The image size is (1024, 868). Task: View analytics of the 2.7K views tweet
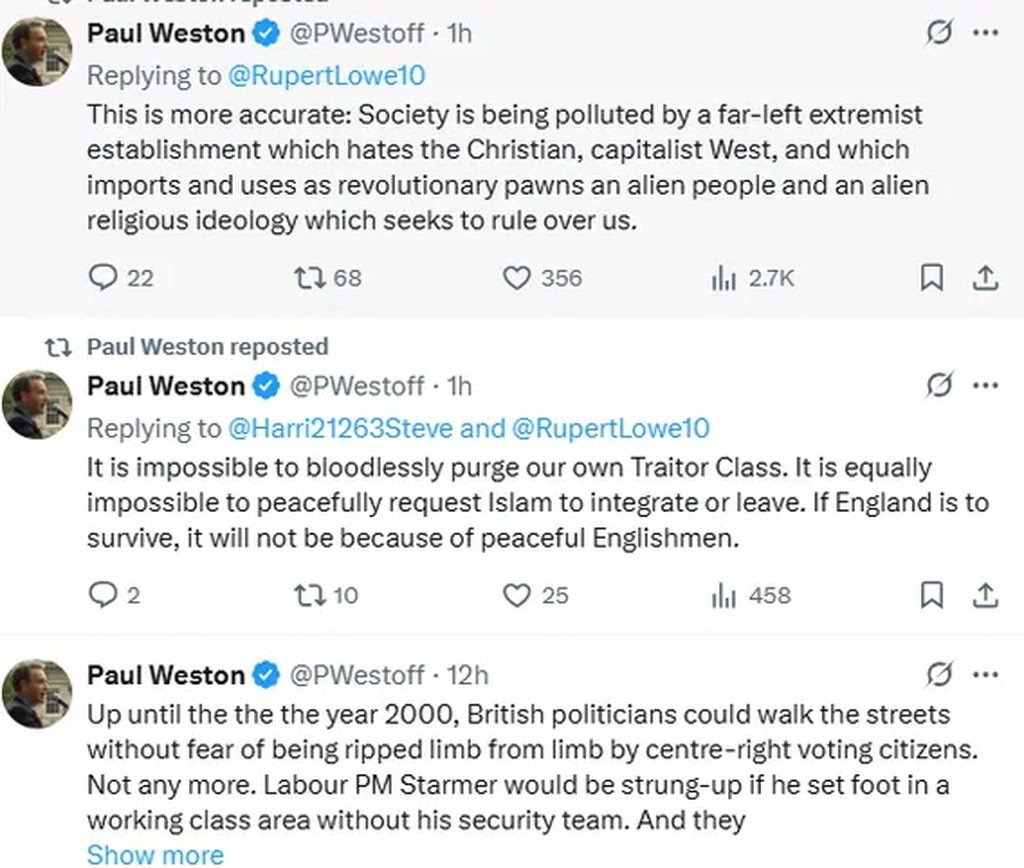coord(723,278)
